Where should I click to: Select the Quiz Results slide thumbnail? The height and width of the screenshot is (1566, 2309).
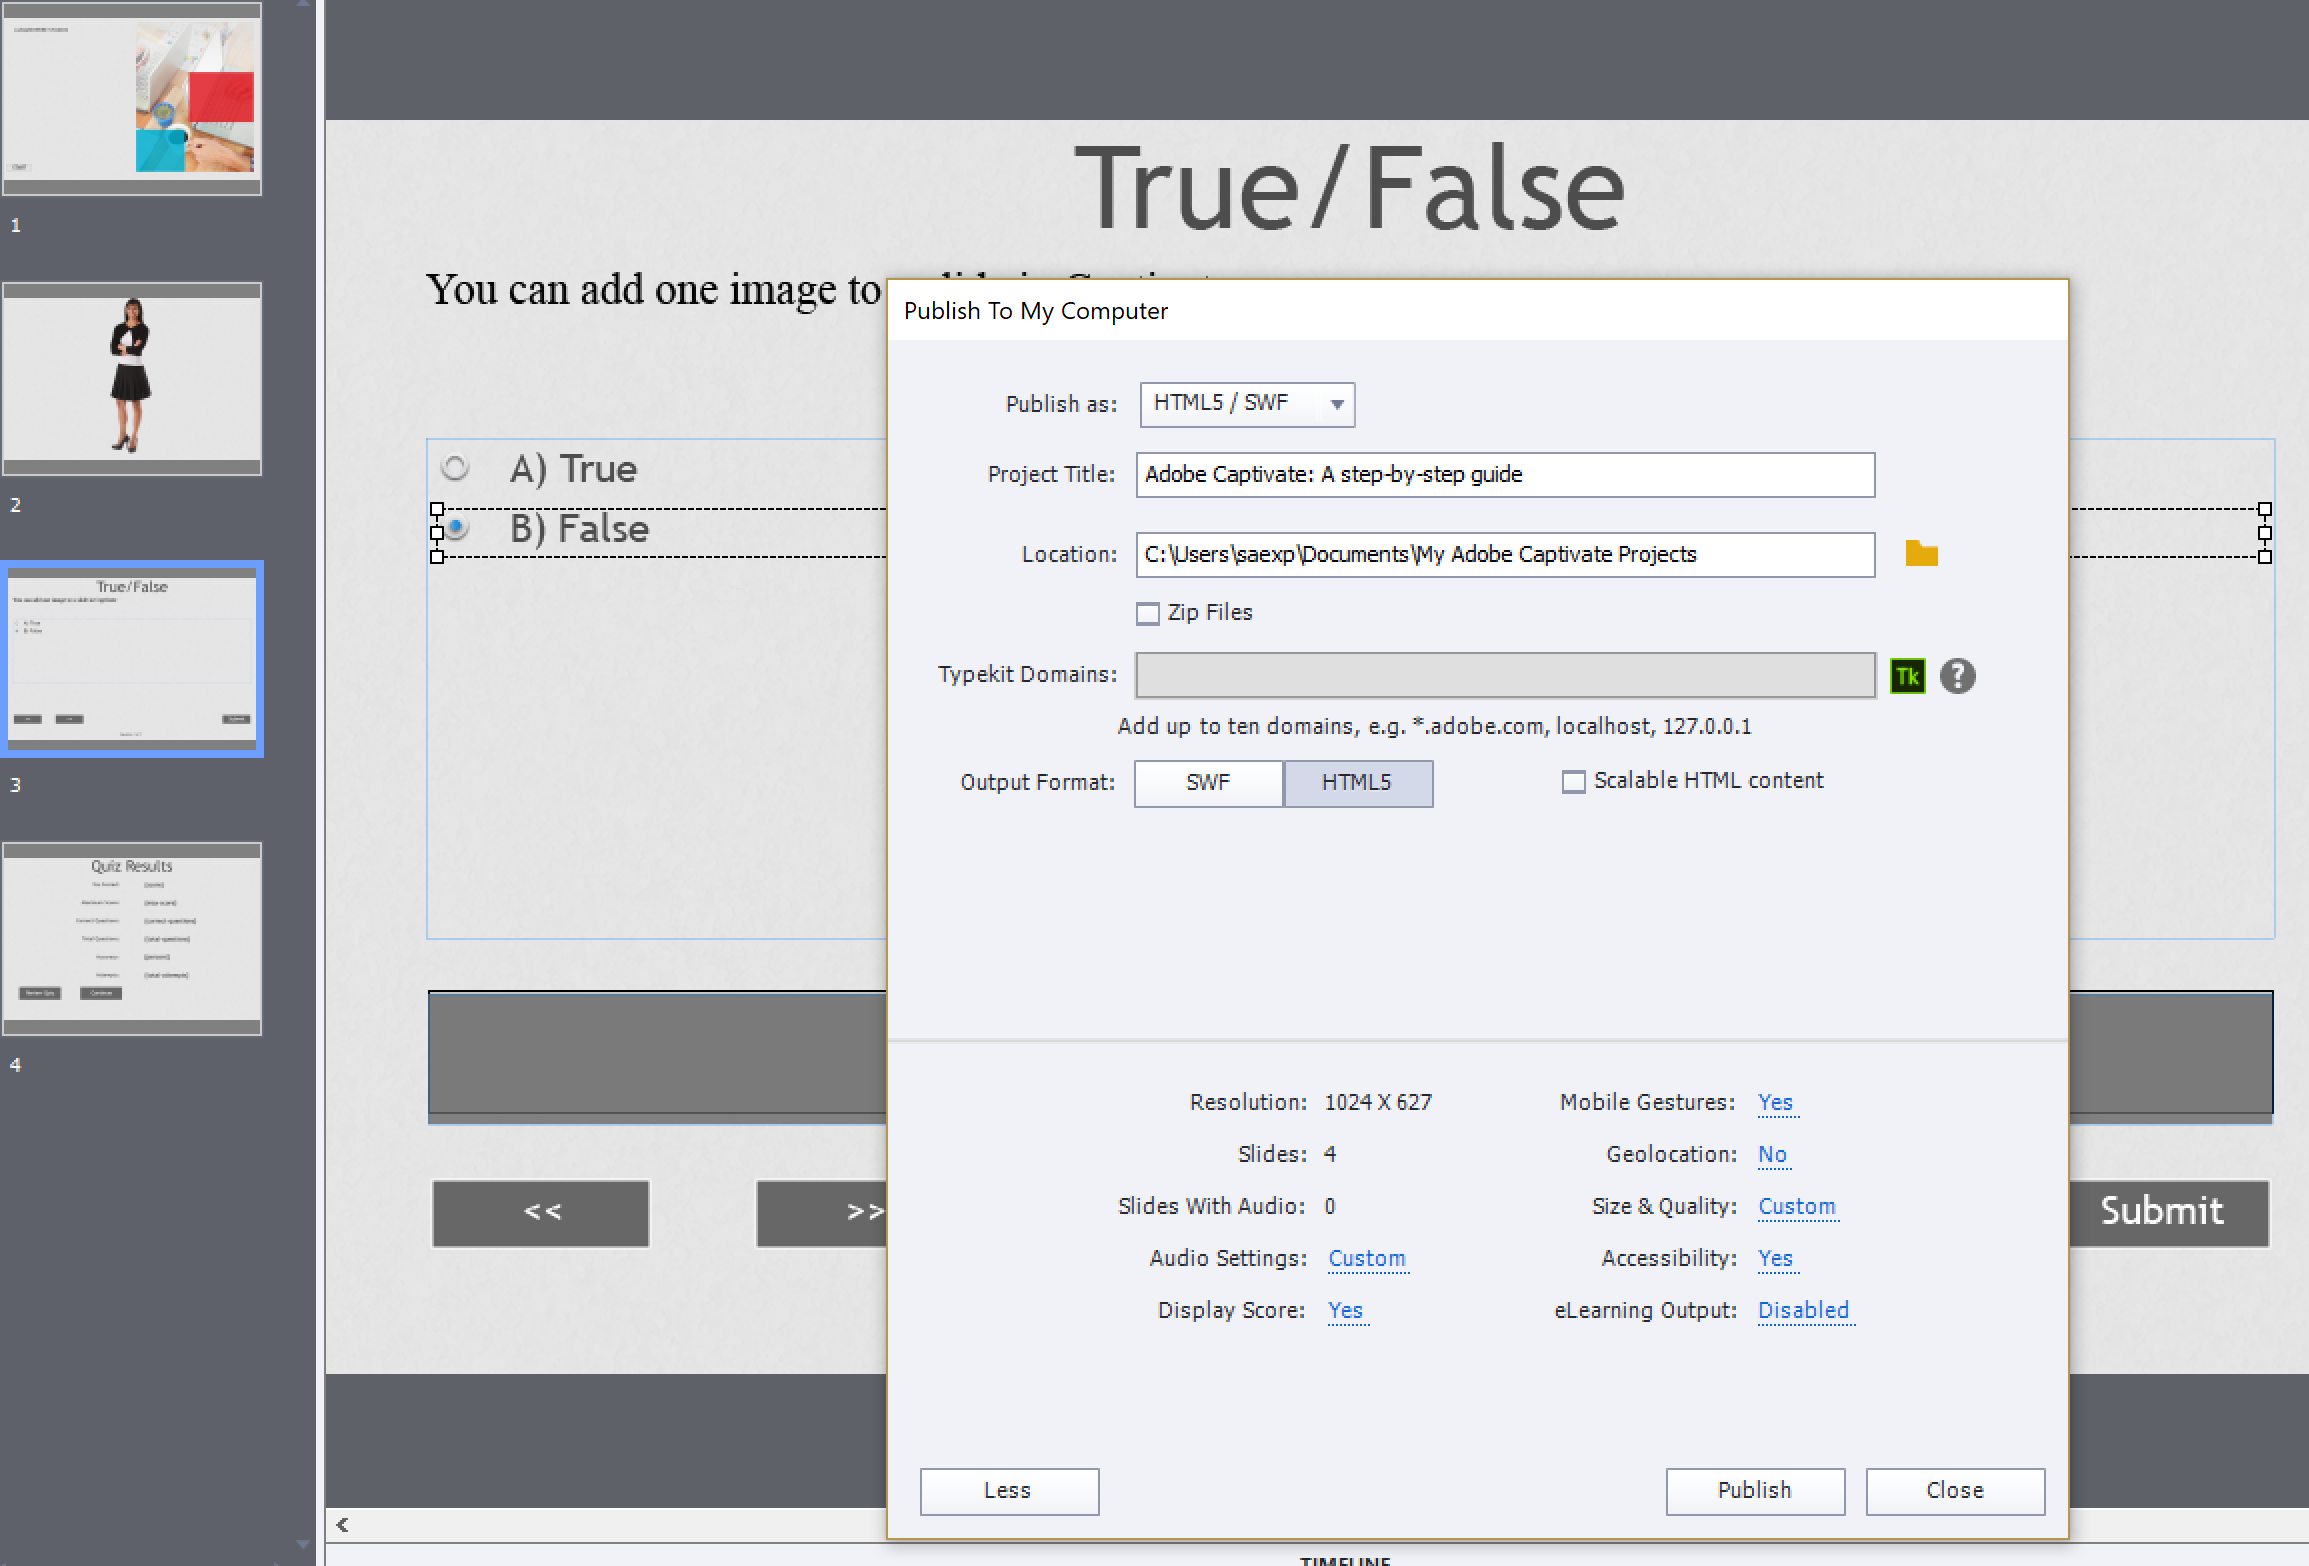click(132, 938)
